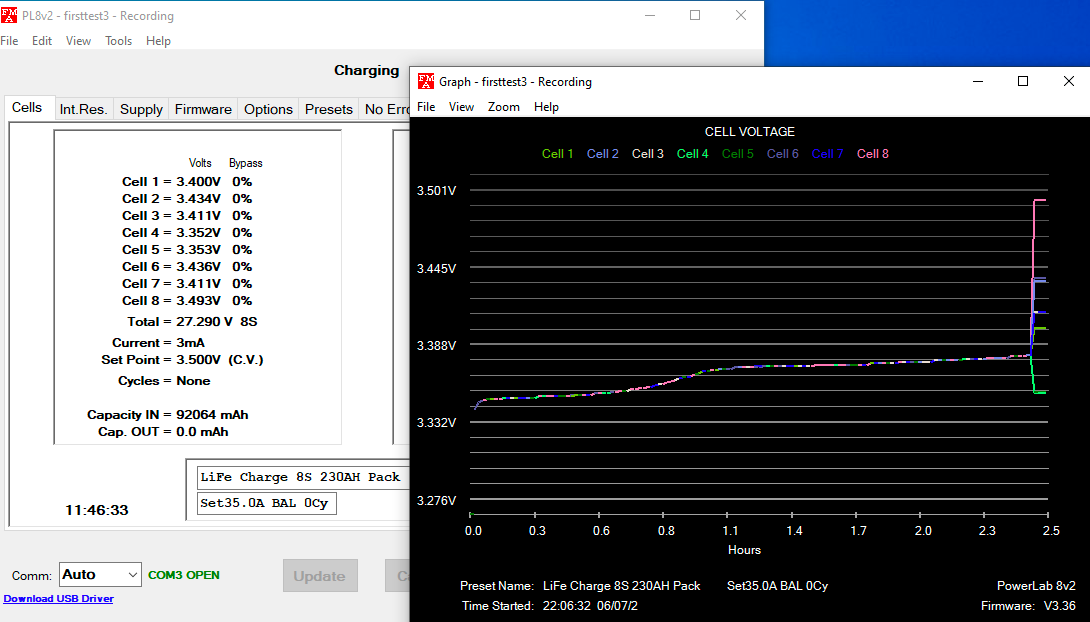The height and width of the screenshot is (622, 1090).
Task: Open the Zoom menu in Graph window
Action: point(504,107)
